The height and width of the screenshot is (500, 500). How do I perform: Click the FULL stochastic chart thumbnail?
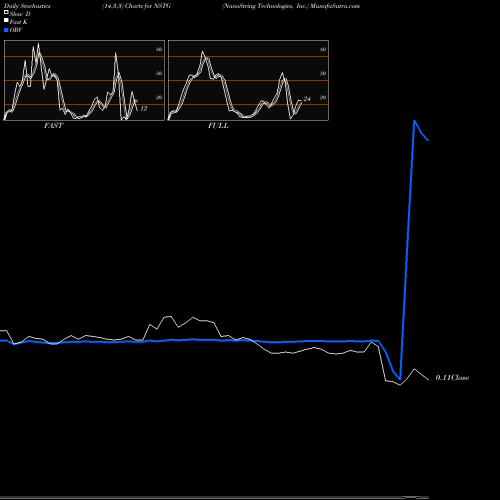pos(248,80)
